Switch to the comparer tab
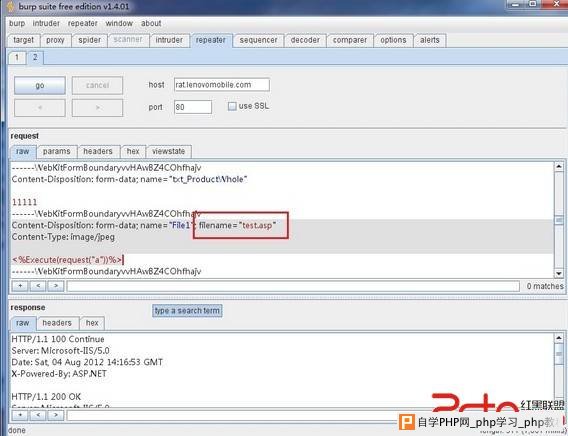Screen dimensions: 568x436 pyautogui.click(x=350, y=40)
